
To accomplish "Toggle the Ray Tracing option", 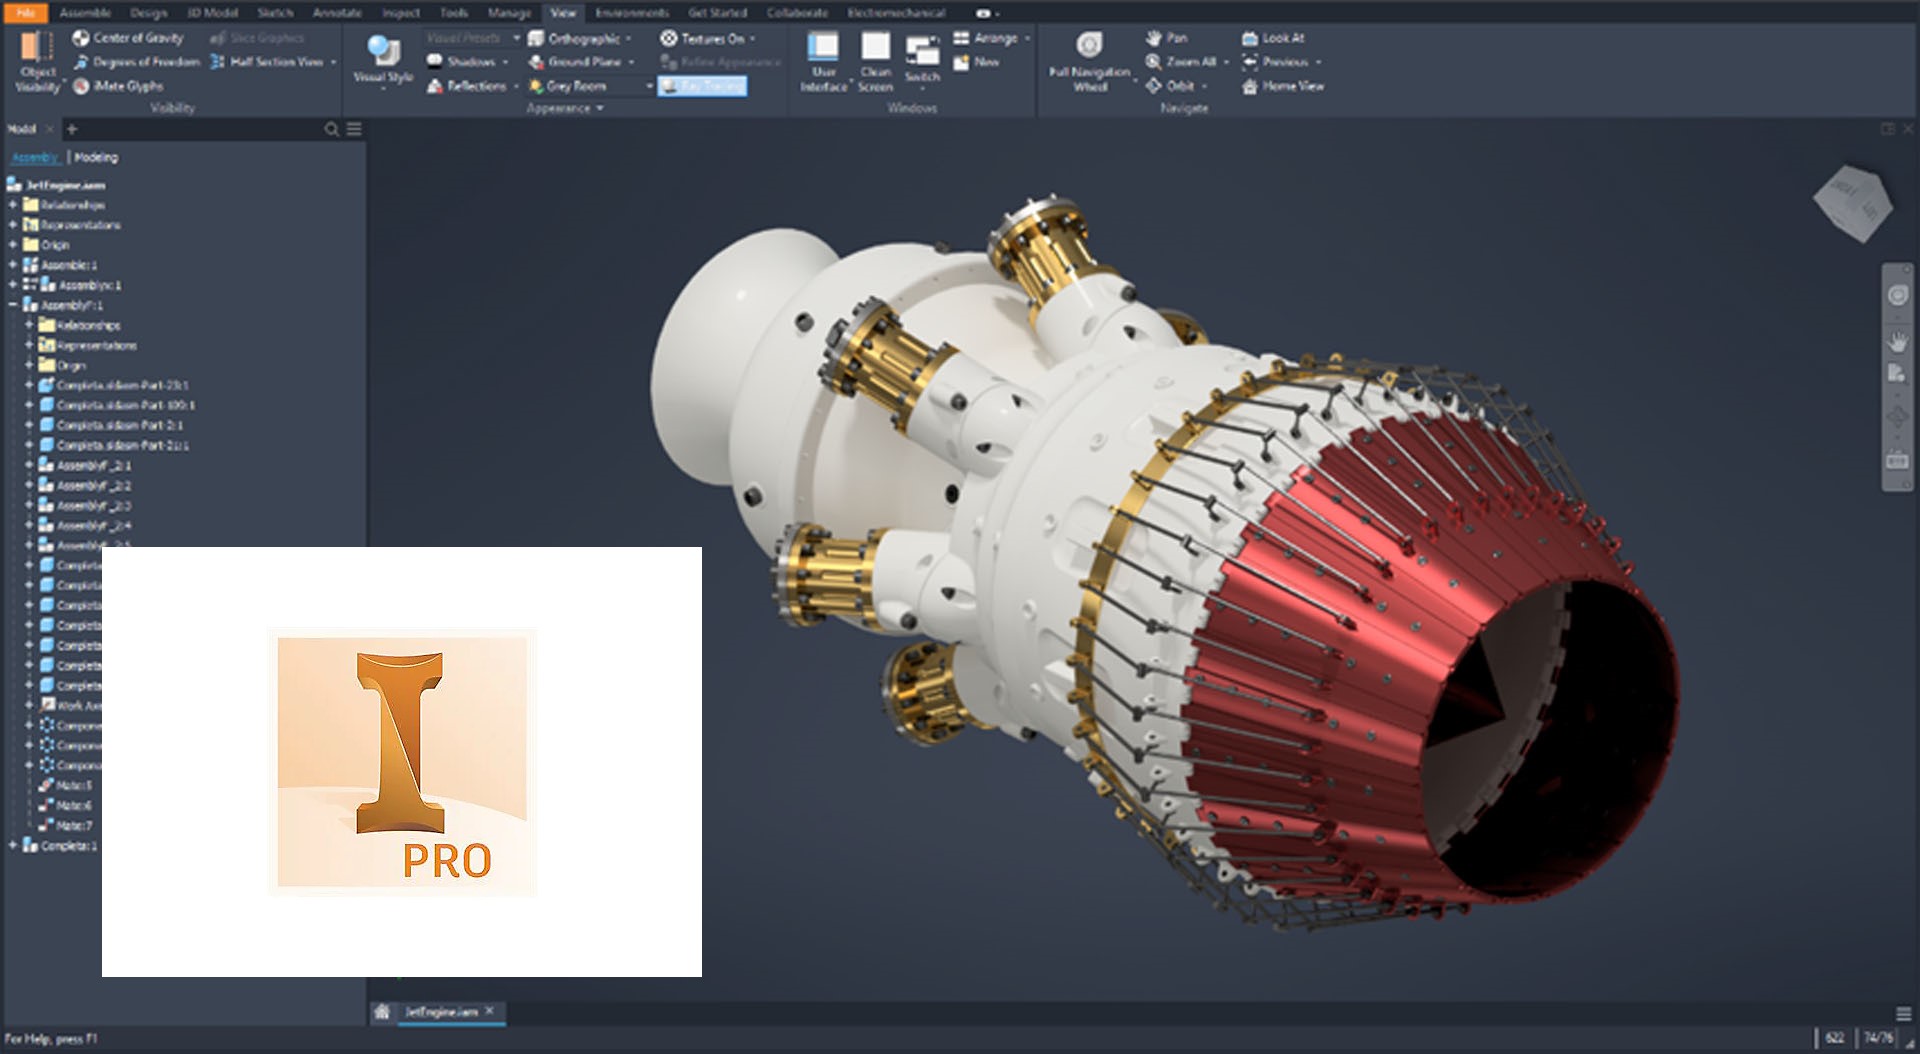I will [702, 86].
